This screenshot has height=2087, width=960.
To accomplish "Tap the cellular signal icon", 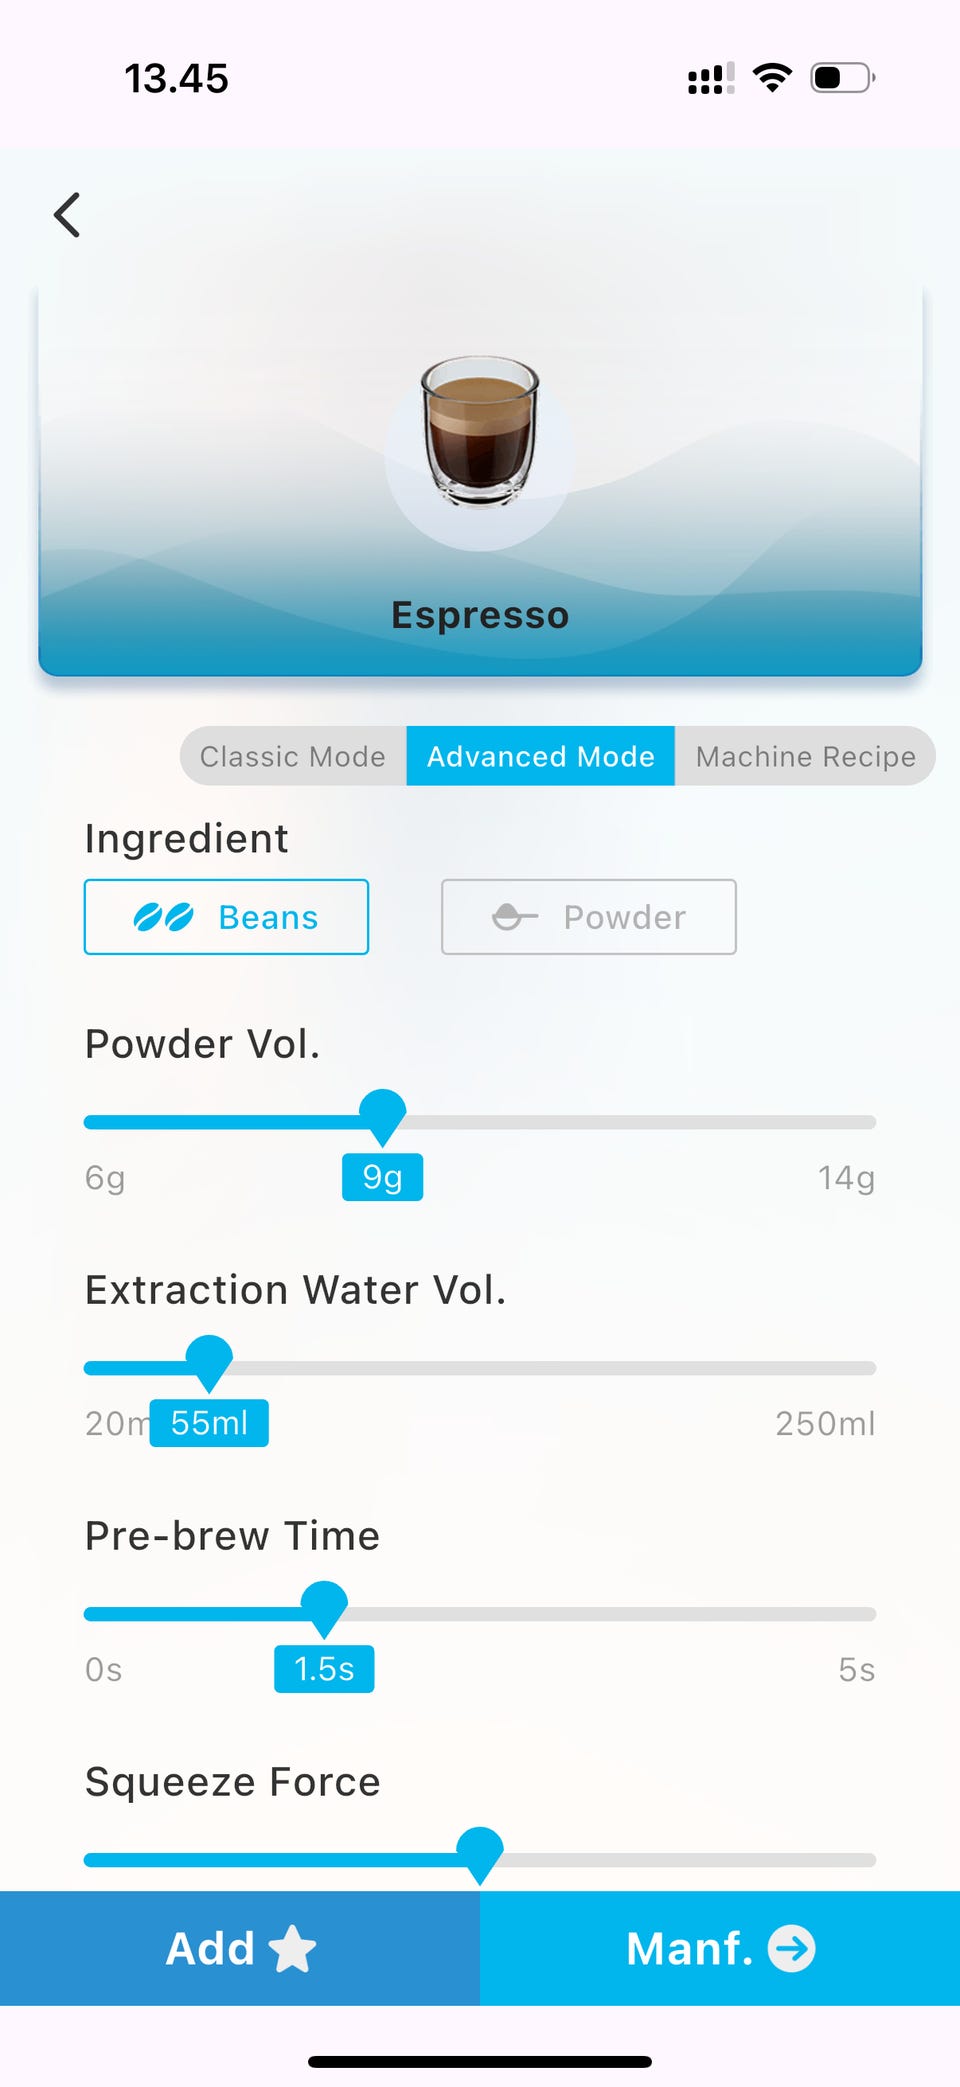I will pyautogui.click(x=711, y=78).
